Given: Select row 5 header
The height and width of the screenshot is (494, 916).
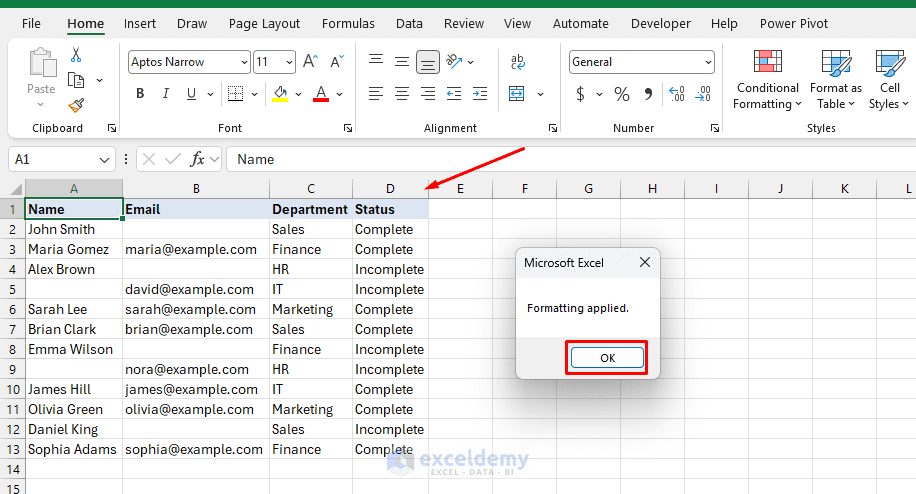Looking at the screenshot, I should click(x=12, y=290).
